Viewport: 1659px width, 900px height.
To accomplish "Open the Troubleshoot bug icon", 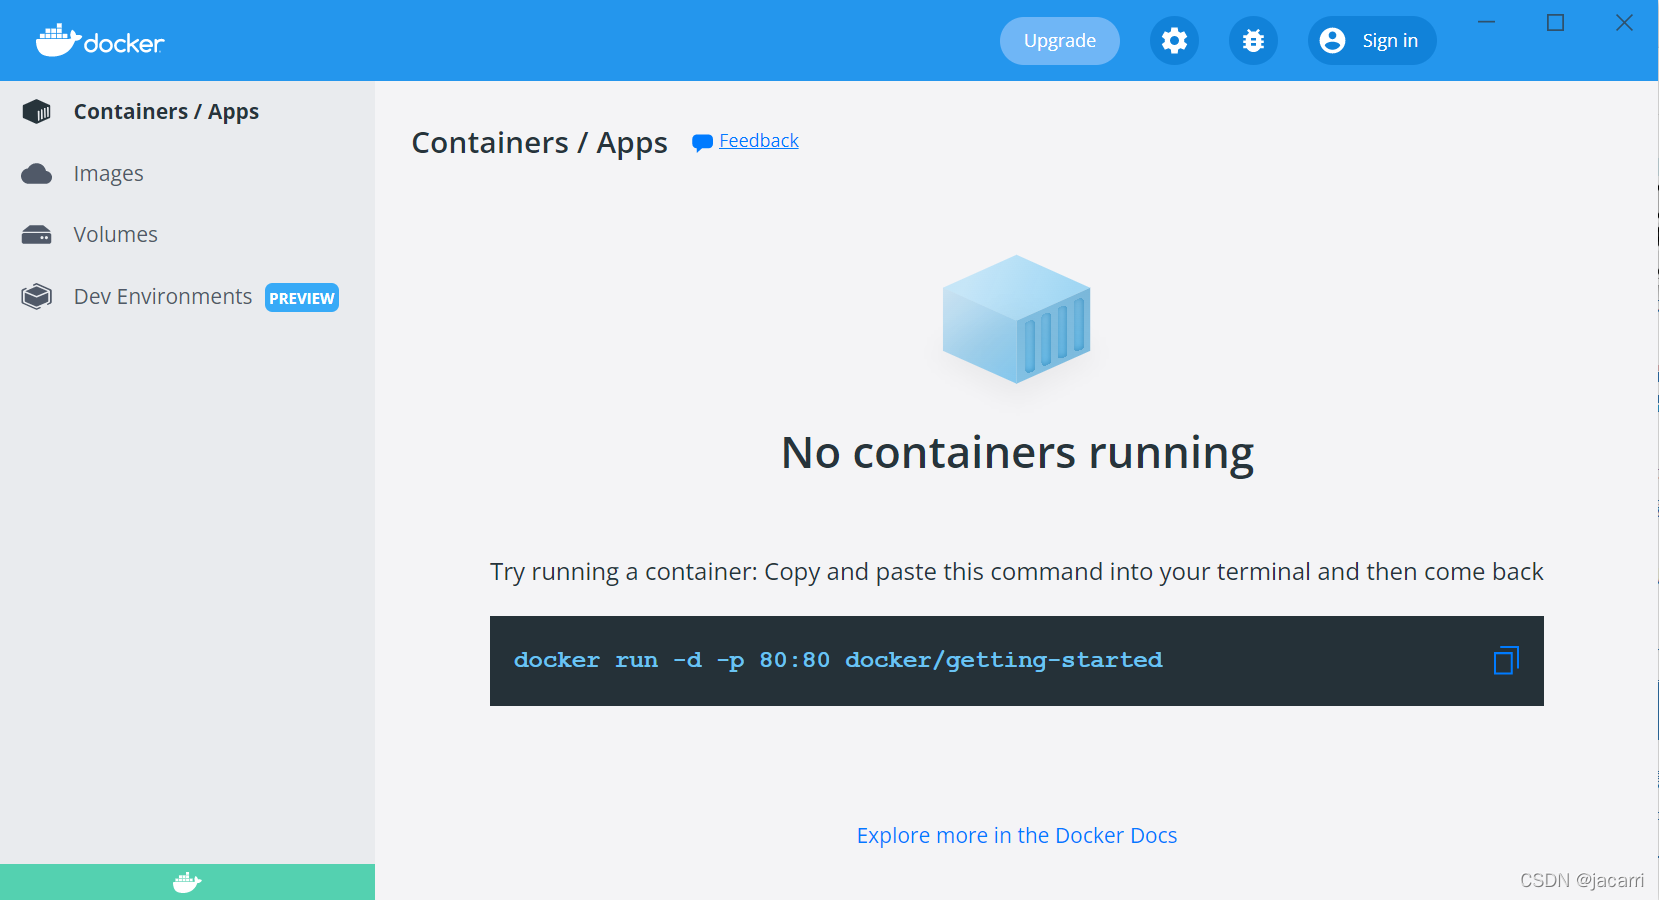I will tap(1253, 41).
